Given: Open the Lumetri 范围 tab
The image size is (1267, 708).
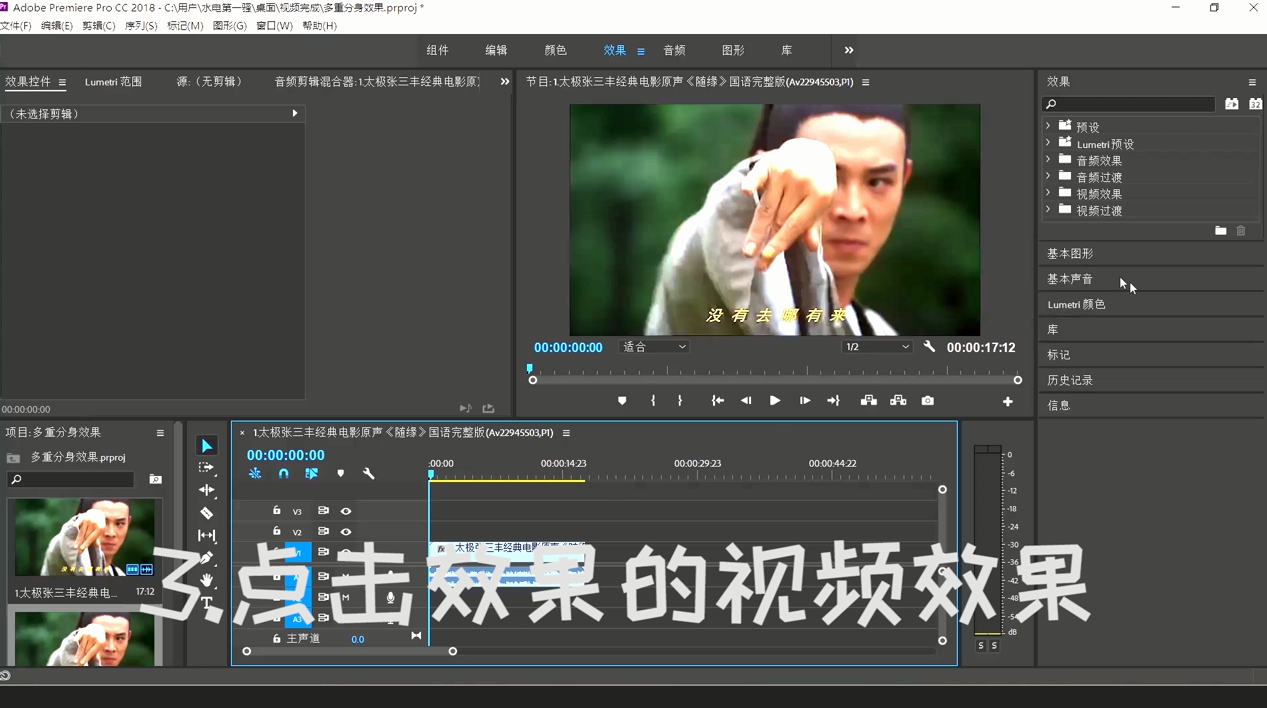Looking at the screenshot, I should tap(113, 82).
